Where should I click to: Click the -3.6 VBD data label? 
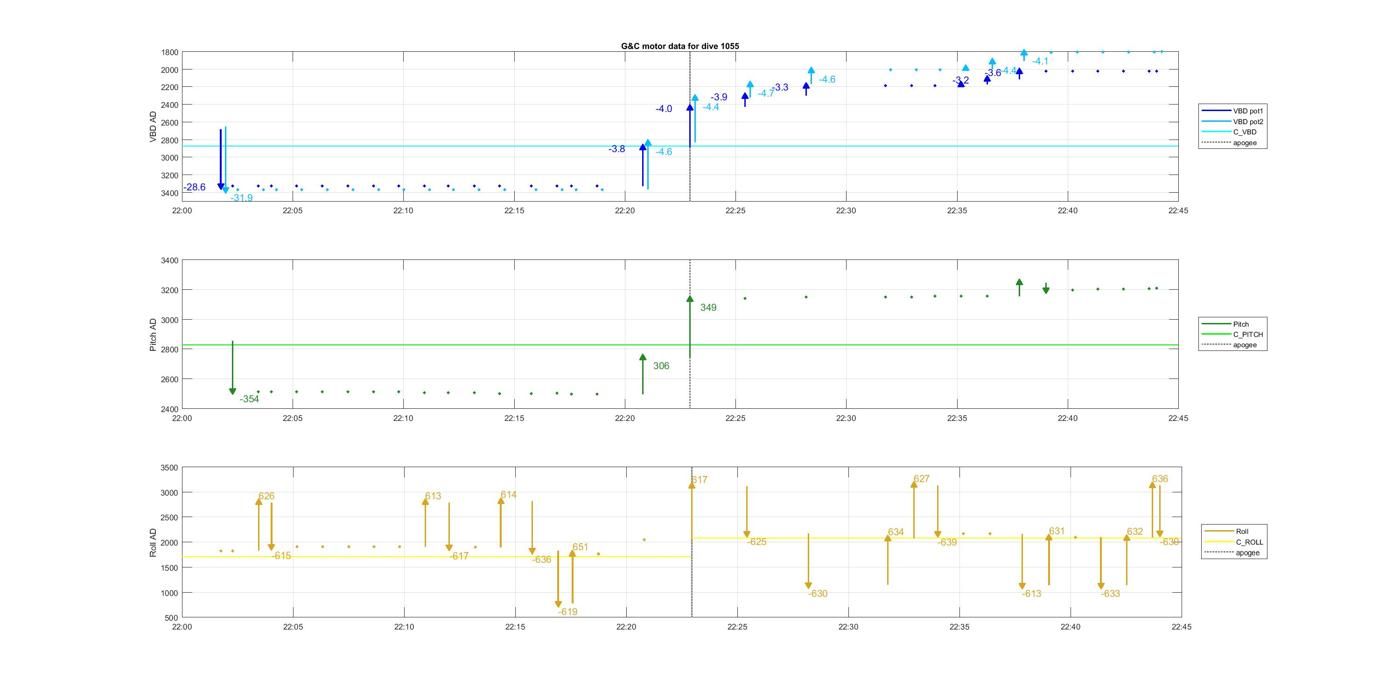(992, 73)
